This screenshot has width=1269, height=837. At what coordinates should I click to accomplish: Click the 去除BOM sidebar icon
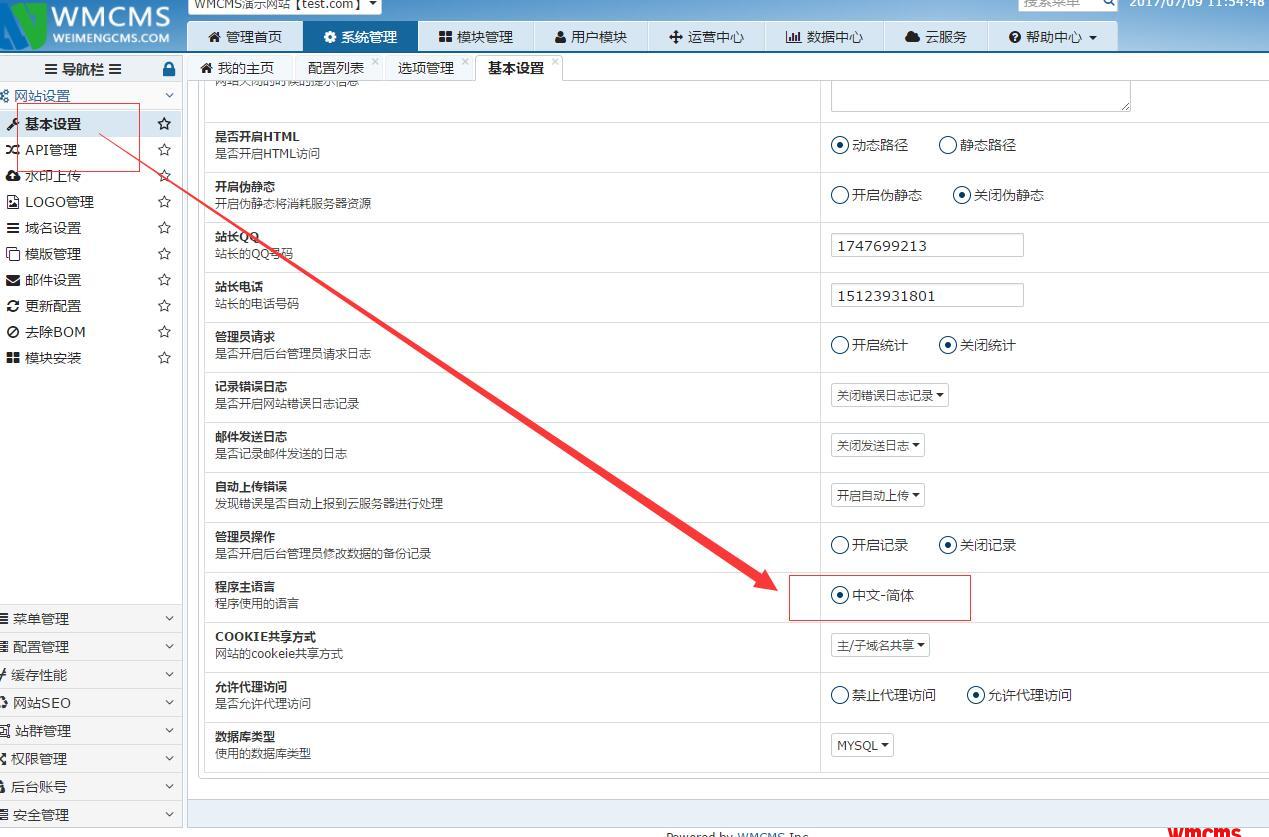13,332
